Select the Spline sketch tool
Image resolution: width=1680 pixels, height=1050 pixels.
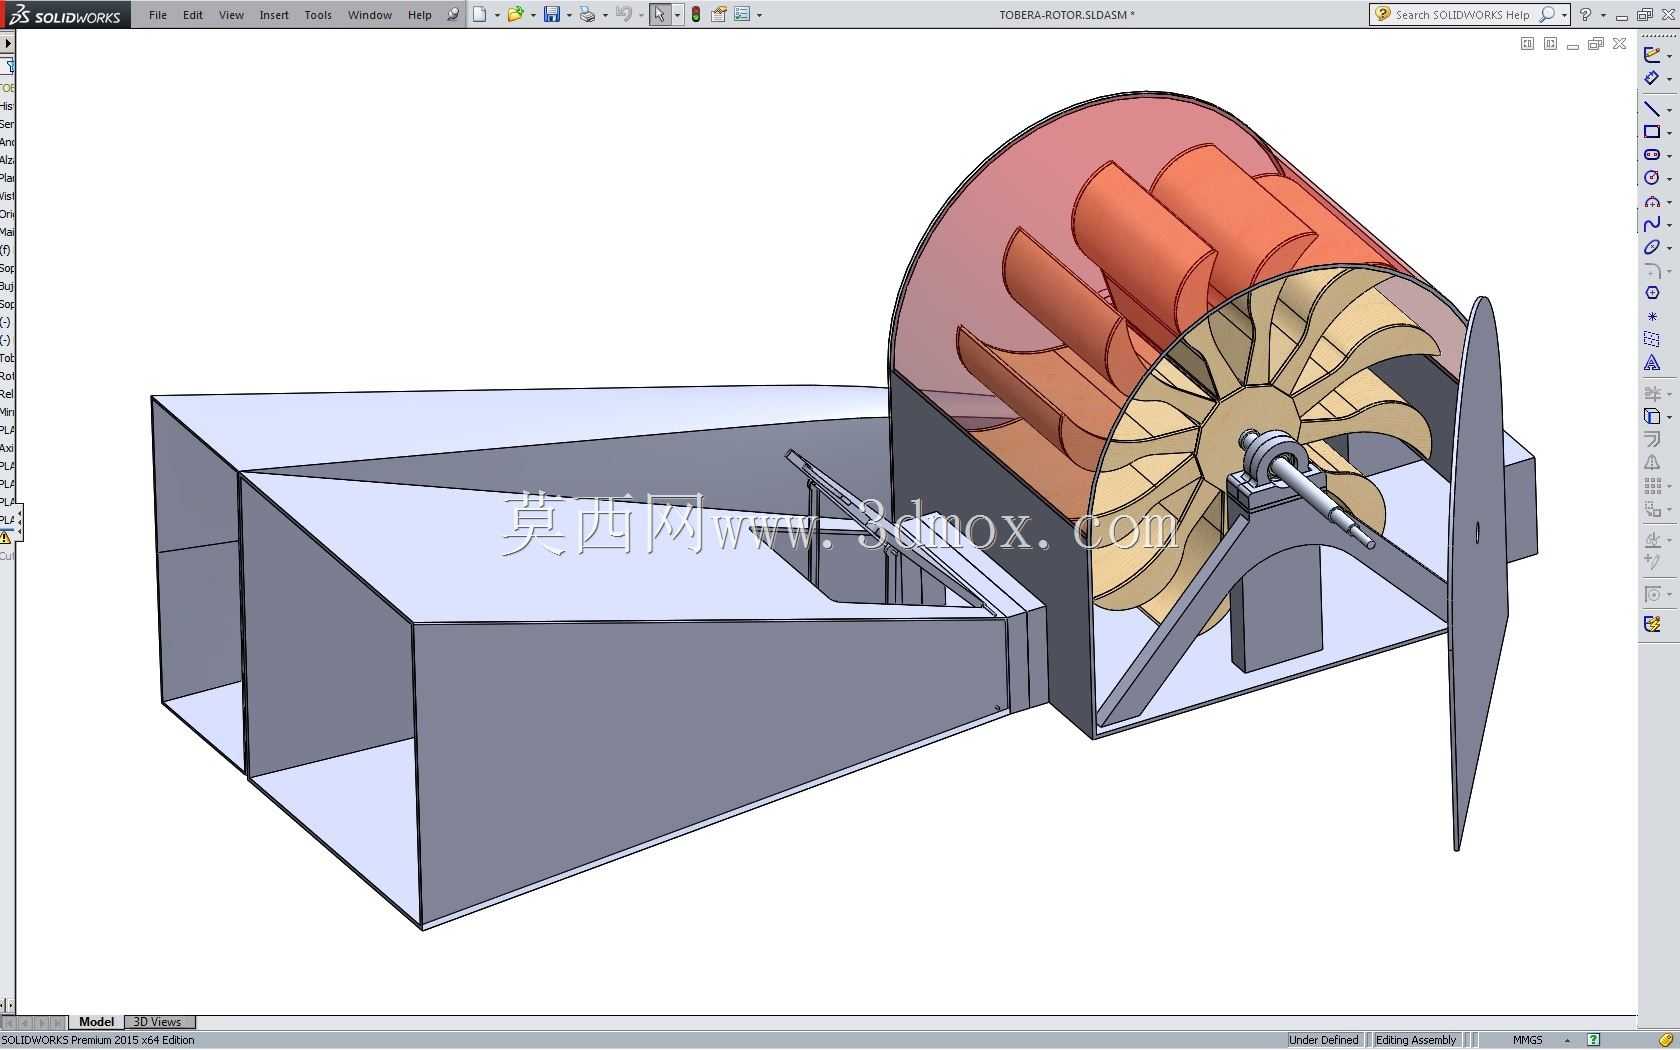pyautogui.click(x=1652, y=224)
